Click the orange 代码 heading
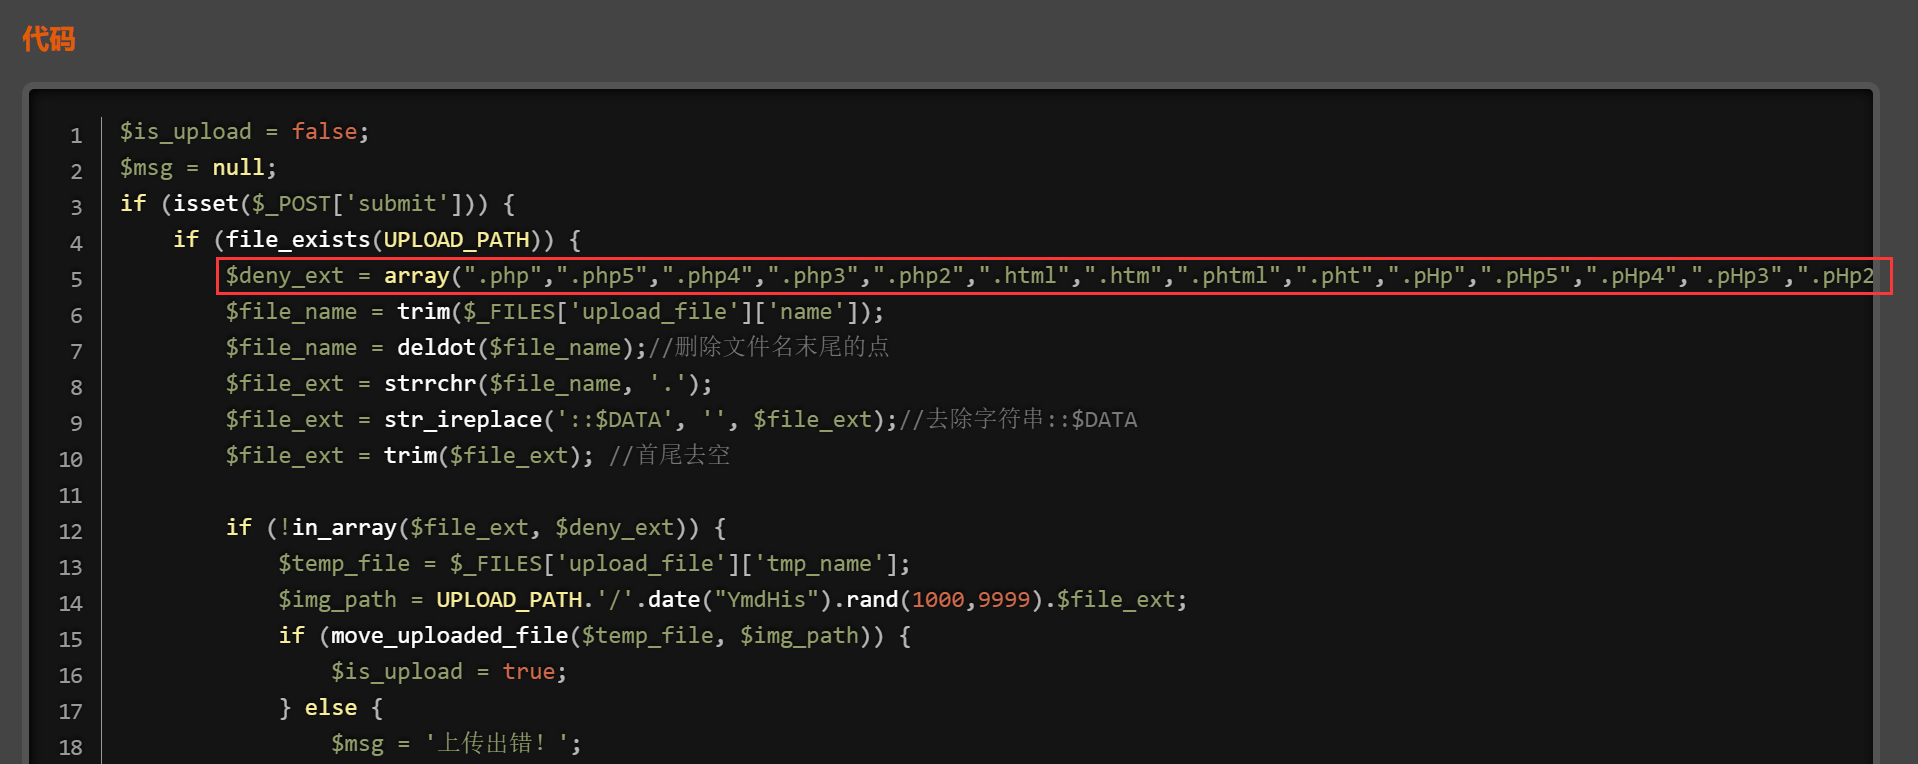The height and width of the screenshot is (764, 1918). coord(48,39)
